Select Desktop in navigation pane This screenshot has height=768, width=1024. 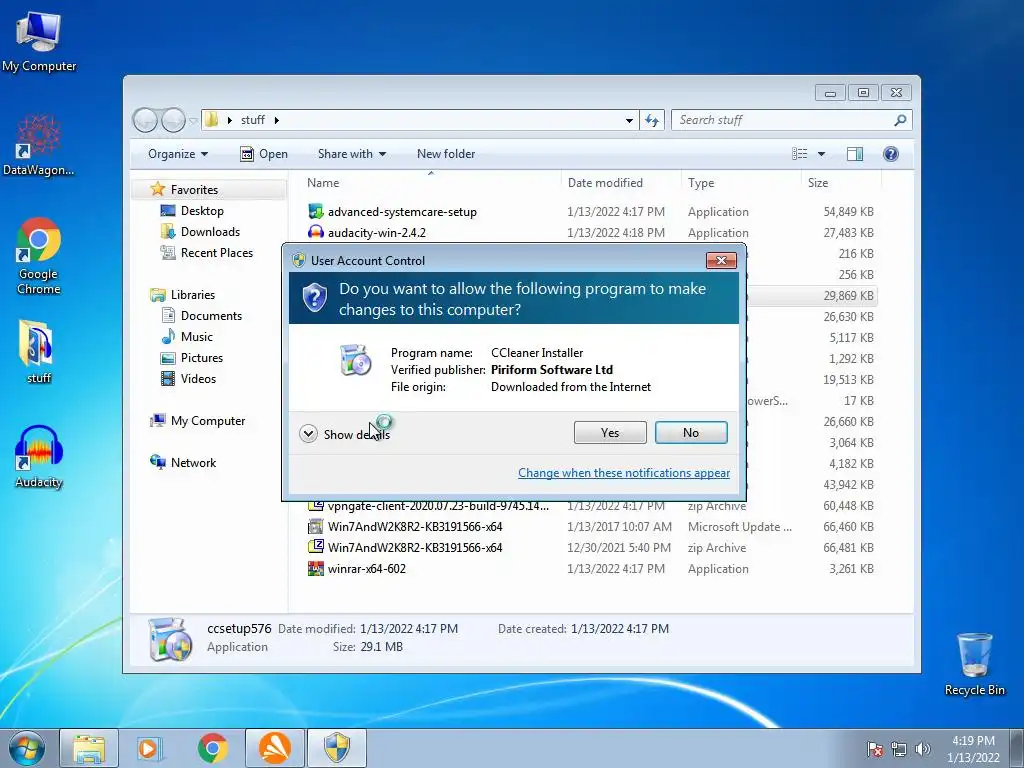click(x=202, y=211)
